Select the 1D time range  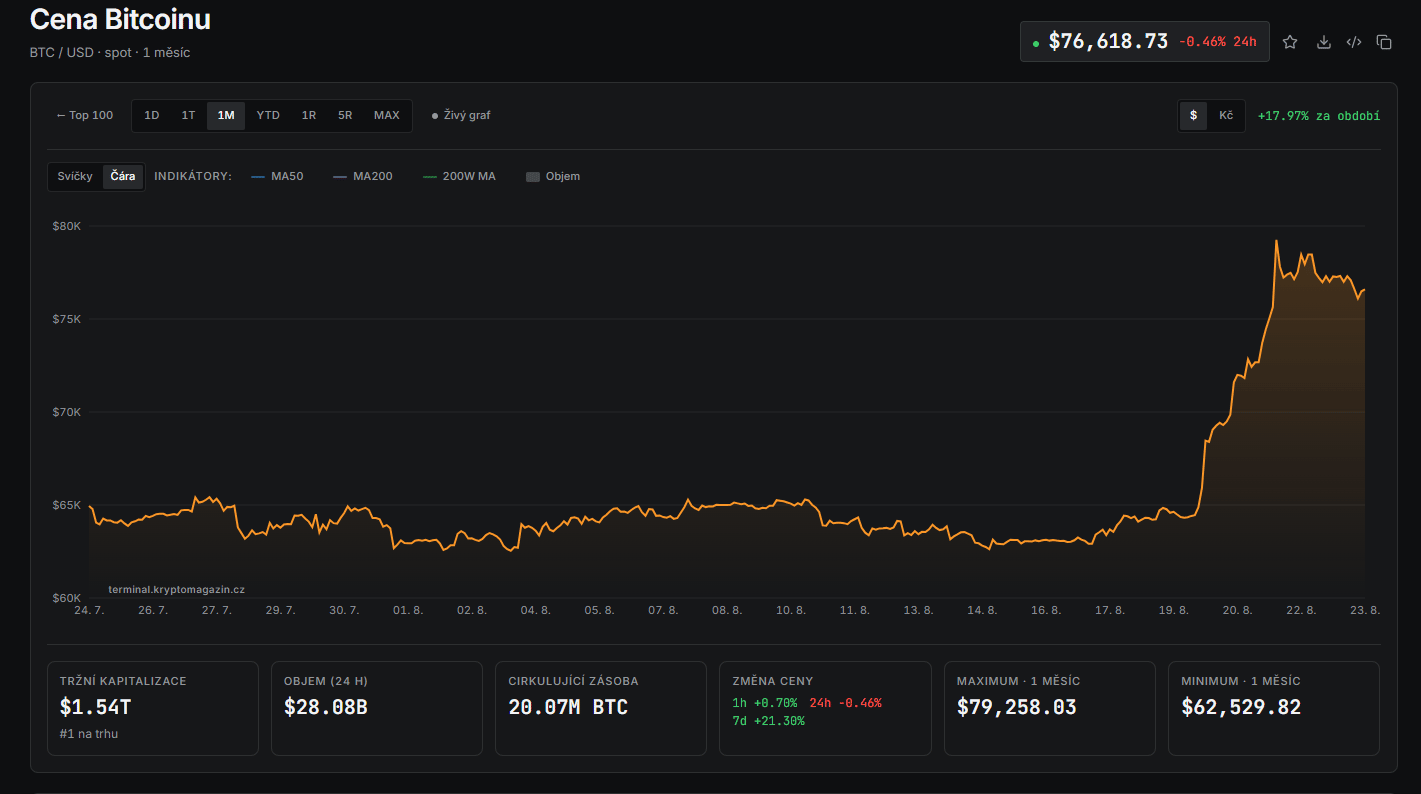point(152,115)
